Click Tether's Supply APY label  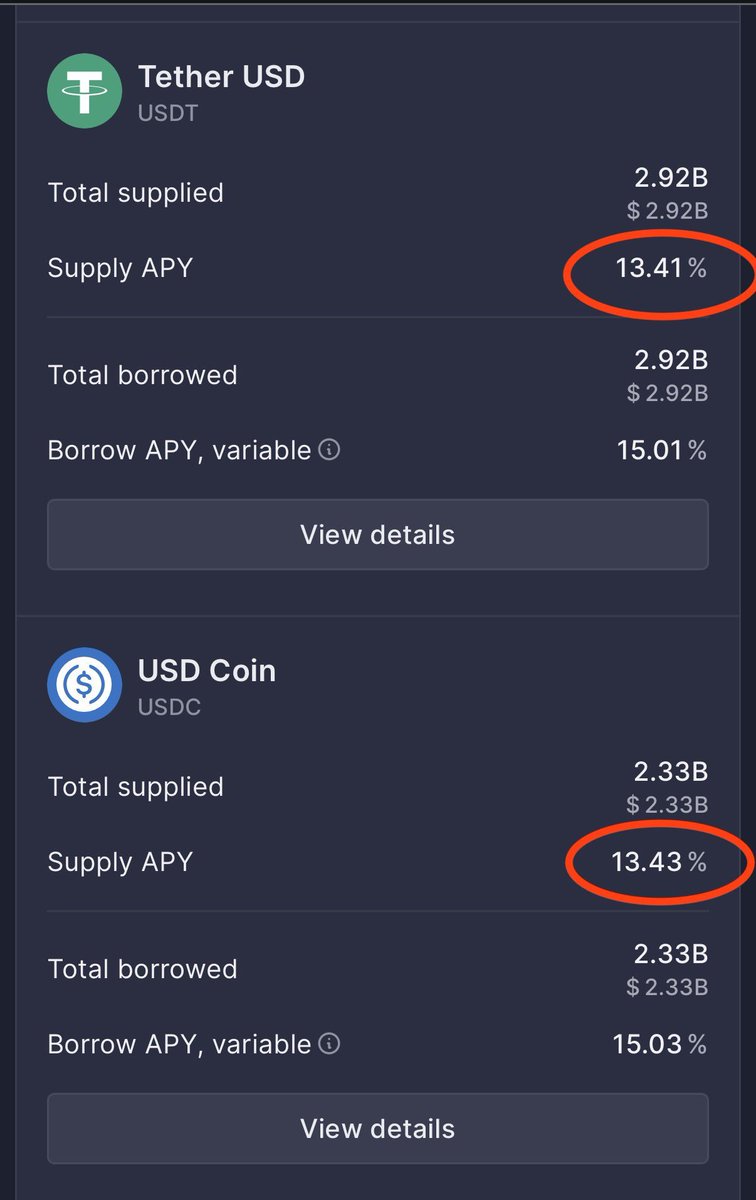120,268
